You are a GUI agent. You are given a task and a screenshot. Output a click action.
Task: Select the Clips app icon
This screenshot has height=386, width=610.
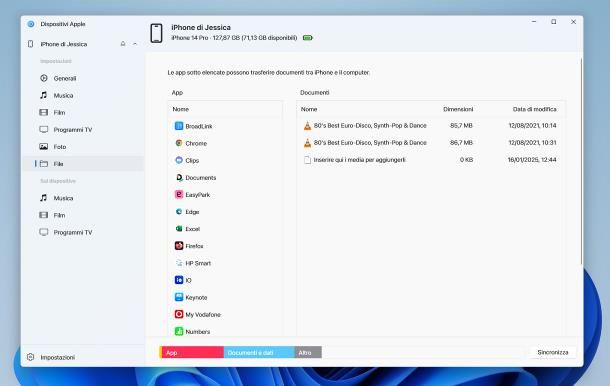[x=179, y=160]
